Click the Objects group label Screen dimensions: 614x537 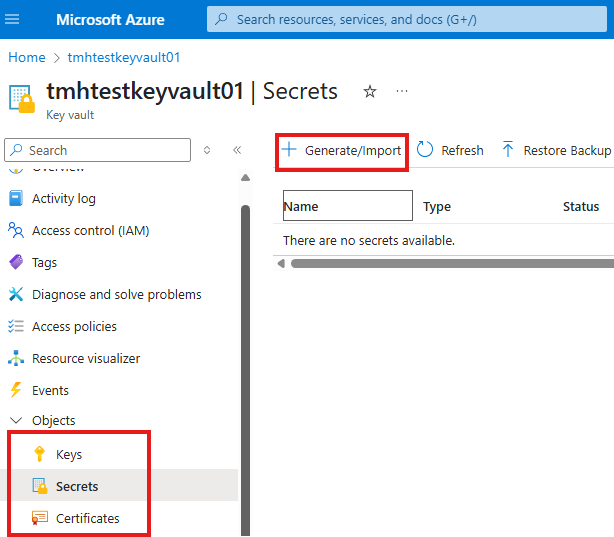point(54,420)
